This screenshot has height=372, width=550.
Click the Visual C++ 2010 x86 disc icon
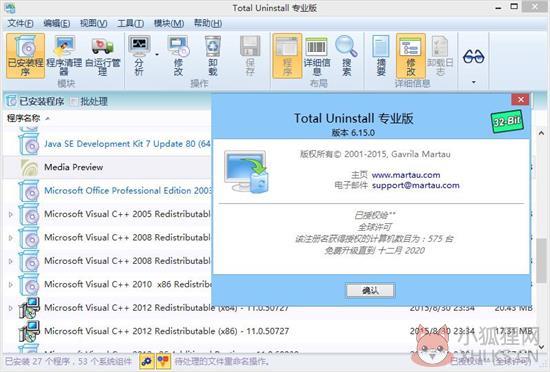pyautogui.click(x=29, y=284)
